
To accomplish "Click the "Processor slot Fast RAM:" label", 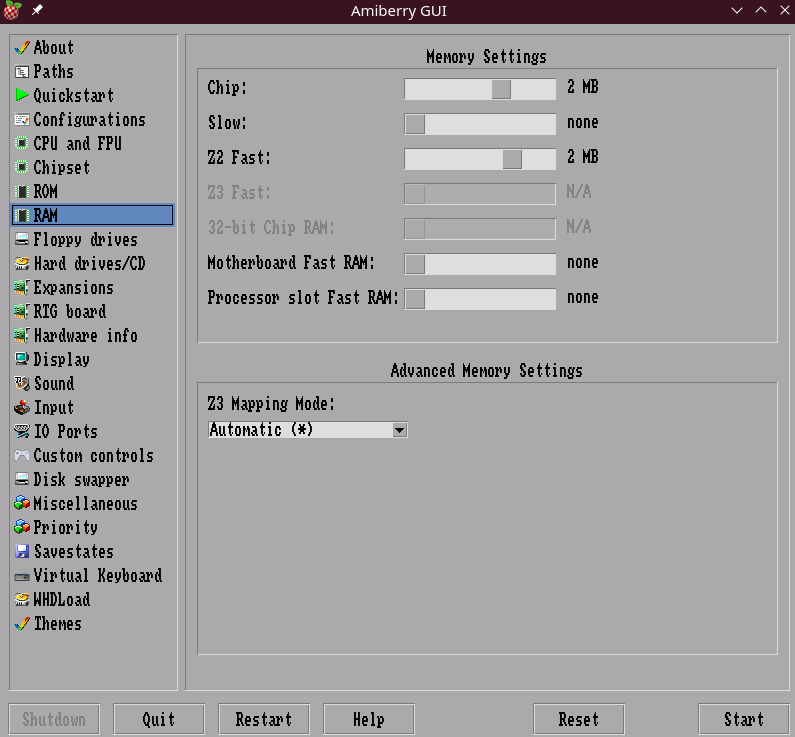I will [303, 298].
